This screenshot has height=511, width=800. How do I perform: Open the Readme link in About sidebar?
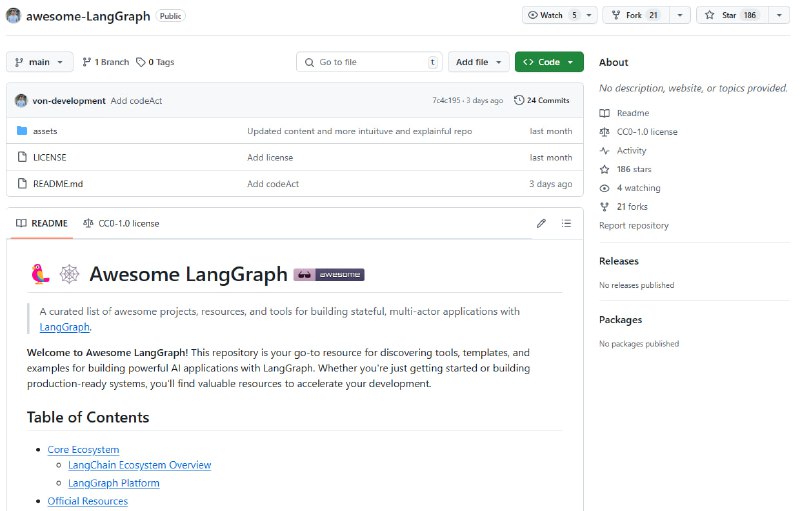633,113
